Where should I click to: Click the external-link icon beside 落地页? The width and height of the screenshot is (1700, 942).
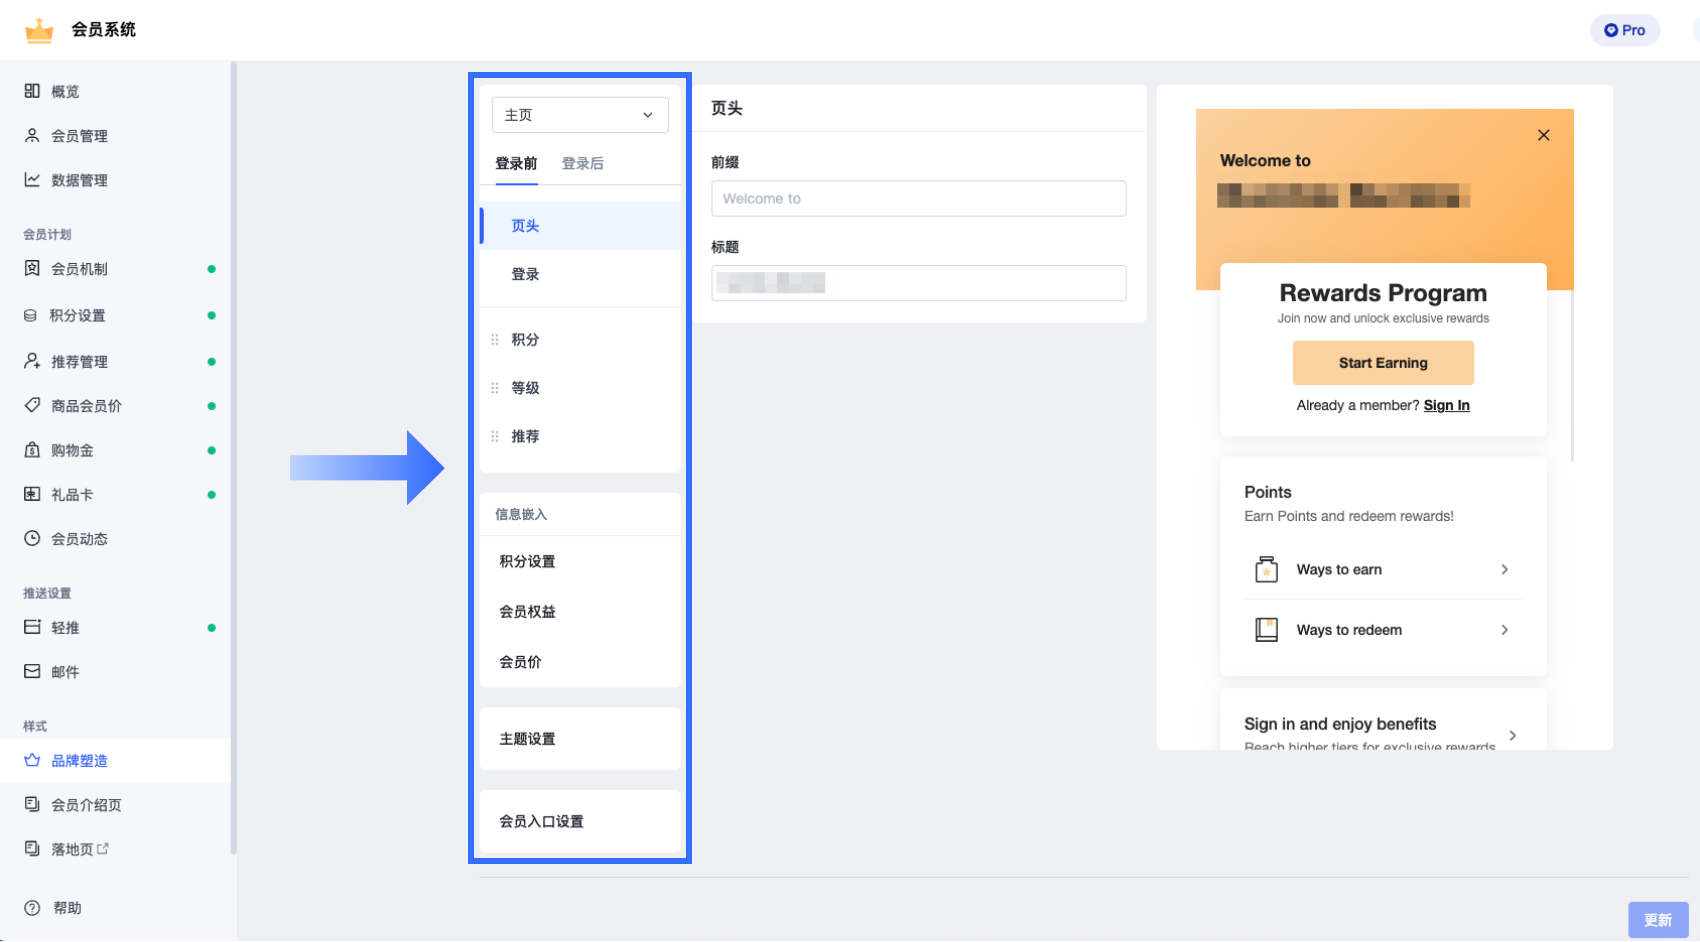coord(103,848)
